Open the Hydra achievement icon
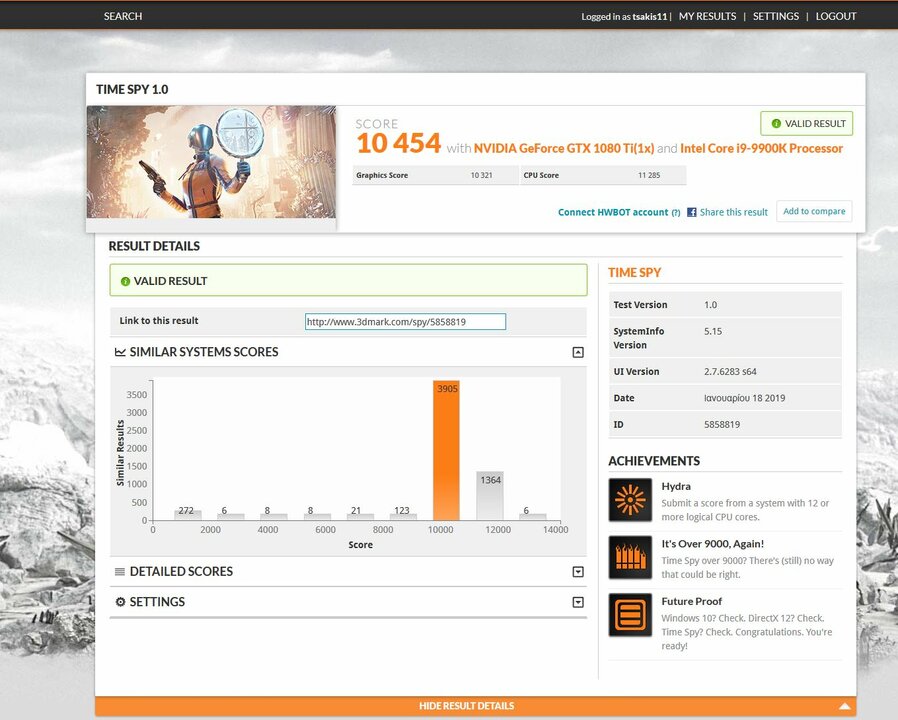This screenshot has width=898, height=720. [x=630, y=500]
